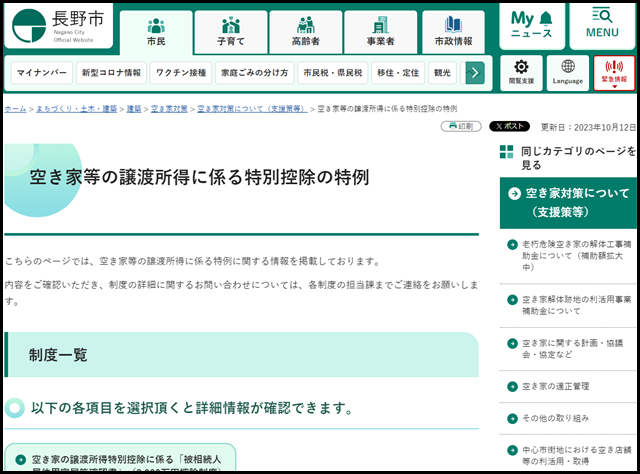This screenshot has width=640, height=474.
Task: Go to 空き家対策について(支援策等) breadcrumb
Action: (x=252, y=109)
